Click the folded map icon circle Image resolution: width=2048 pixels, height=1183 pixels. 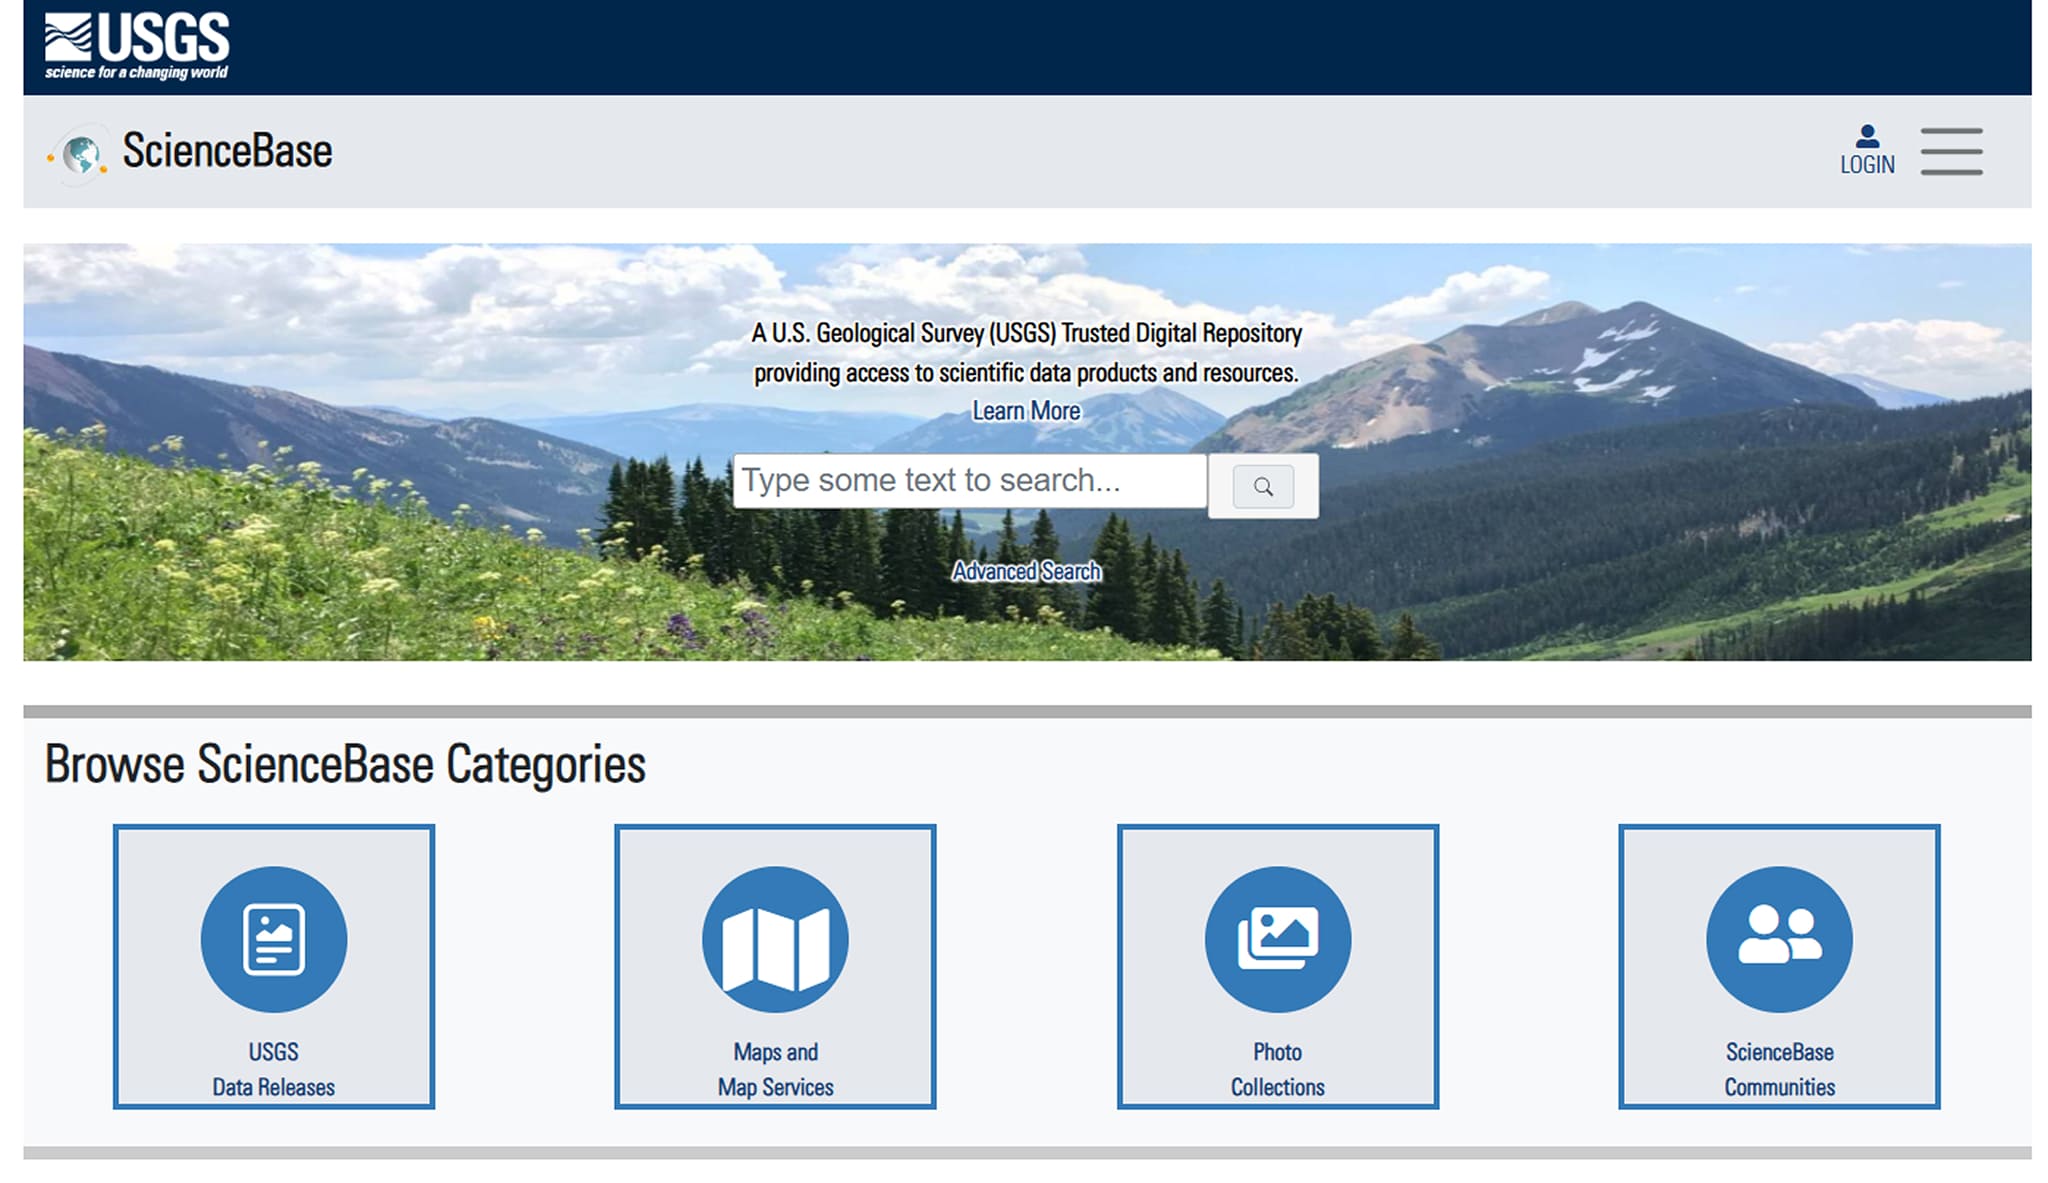coord(775,939)
